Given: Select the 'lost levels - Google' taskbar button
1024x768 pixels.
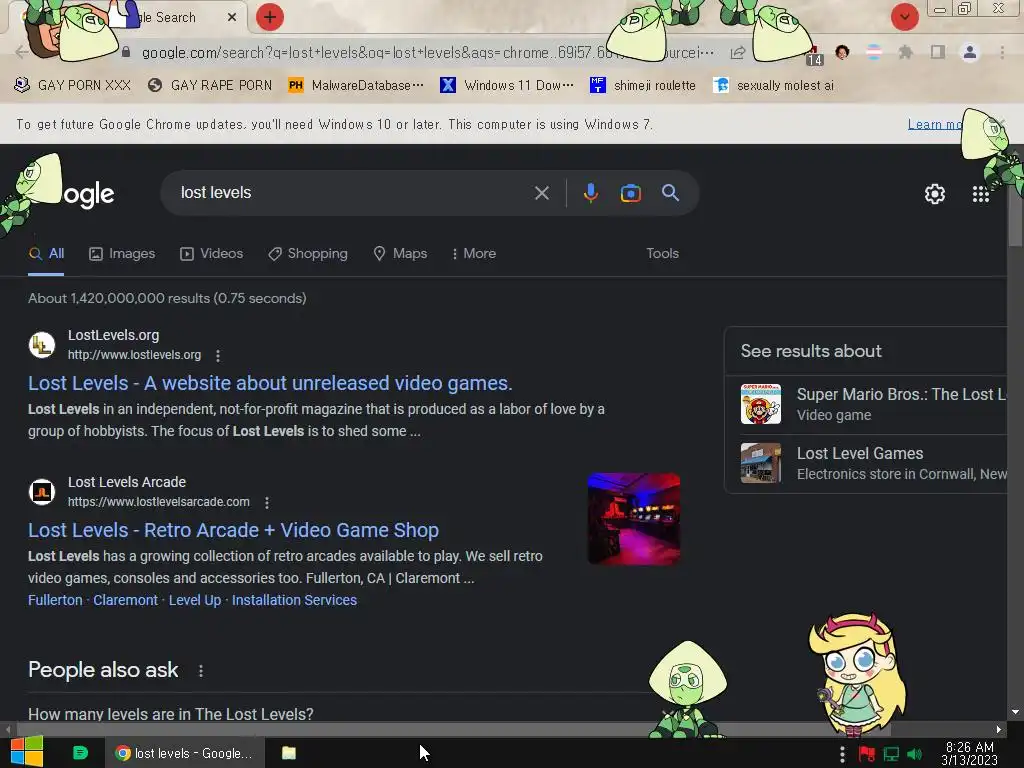Looking at the screenshot, I should (x=185, y=753).
